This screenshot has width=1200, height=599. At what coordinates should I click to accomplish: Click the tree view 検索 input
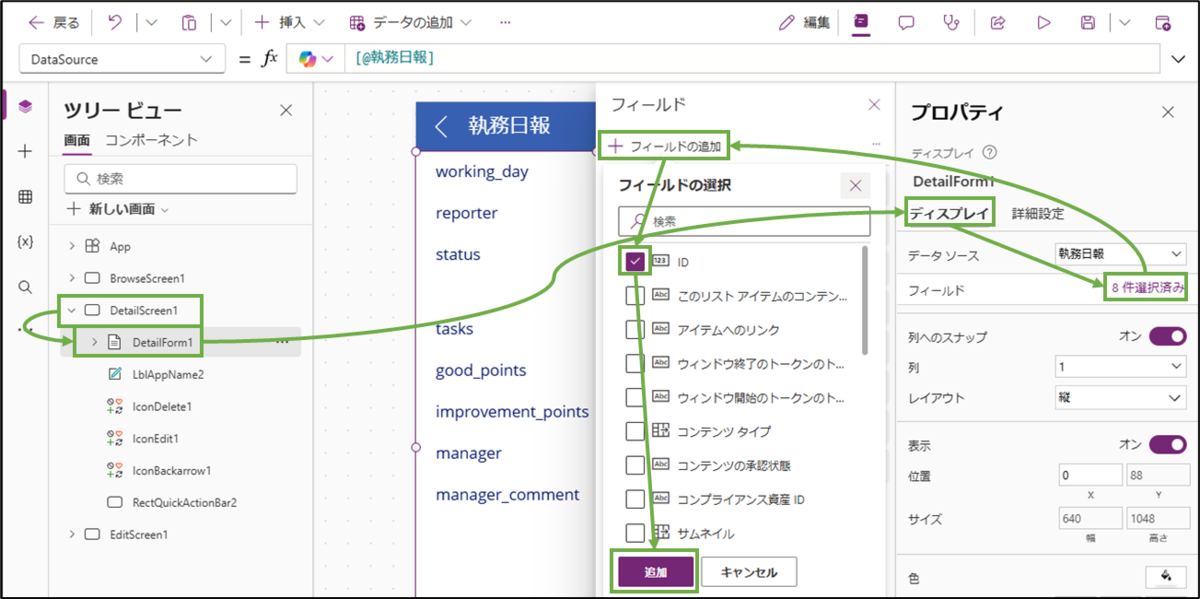181,179
